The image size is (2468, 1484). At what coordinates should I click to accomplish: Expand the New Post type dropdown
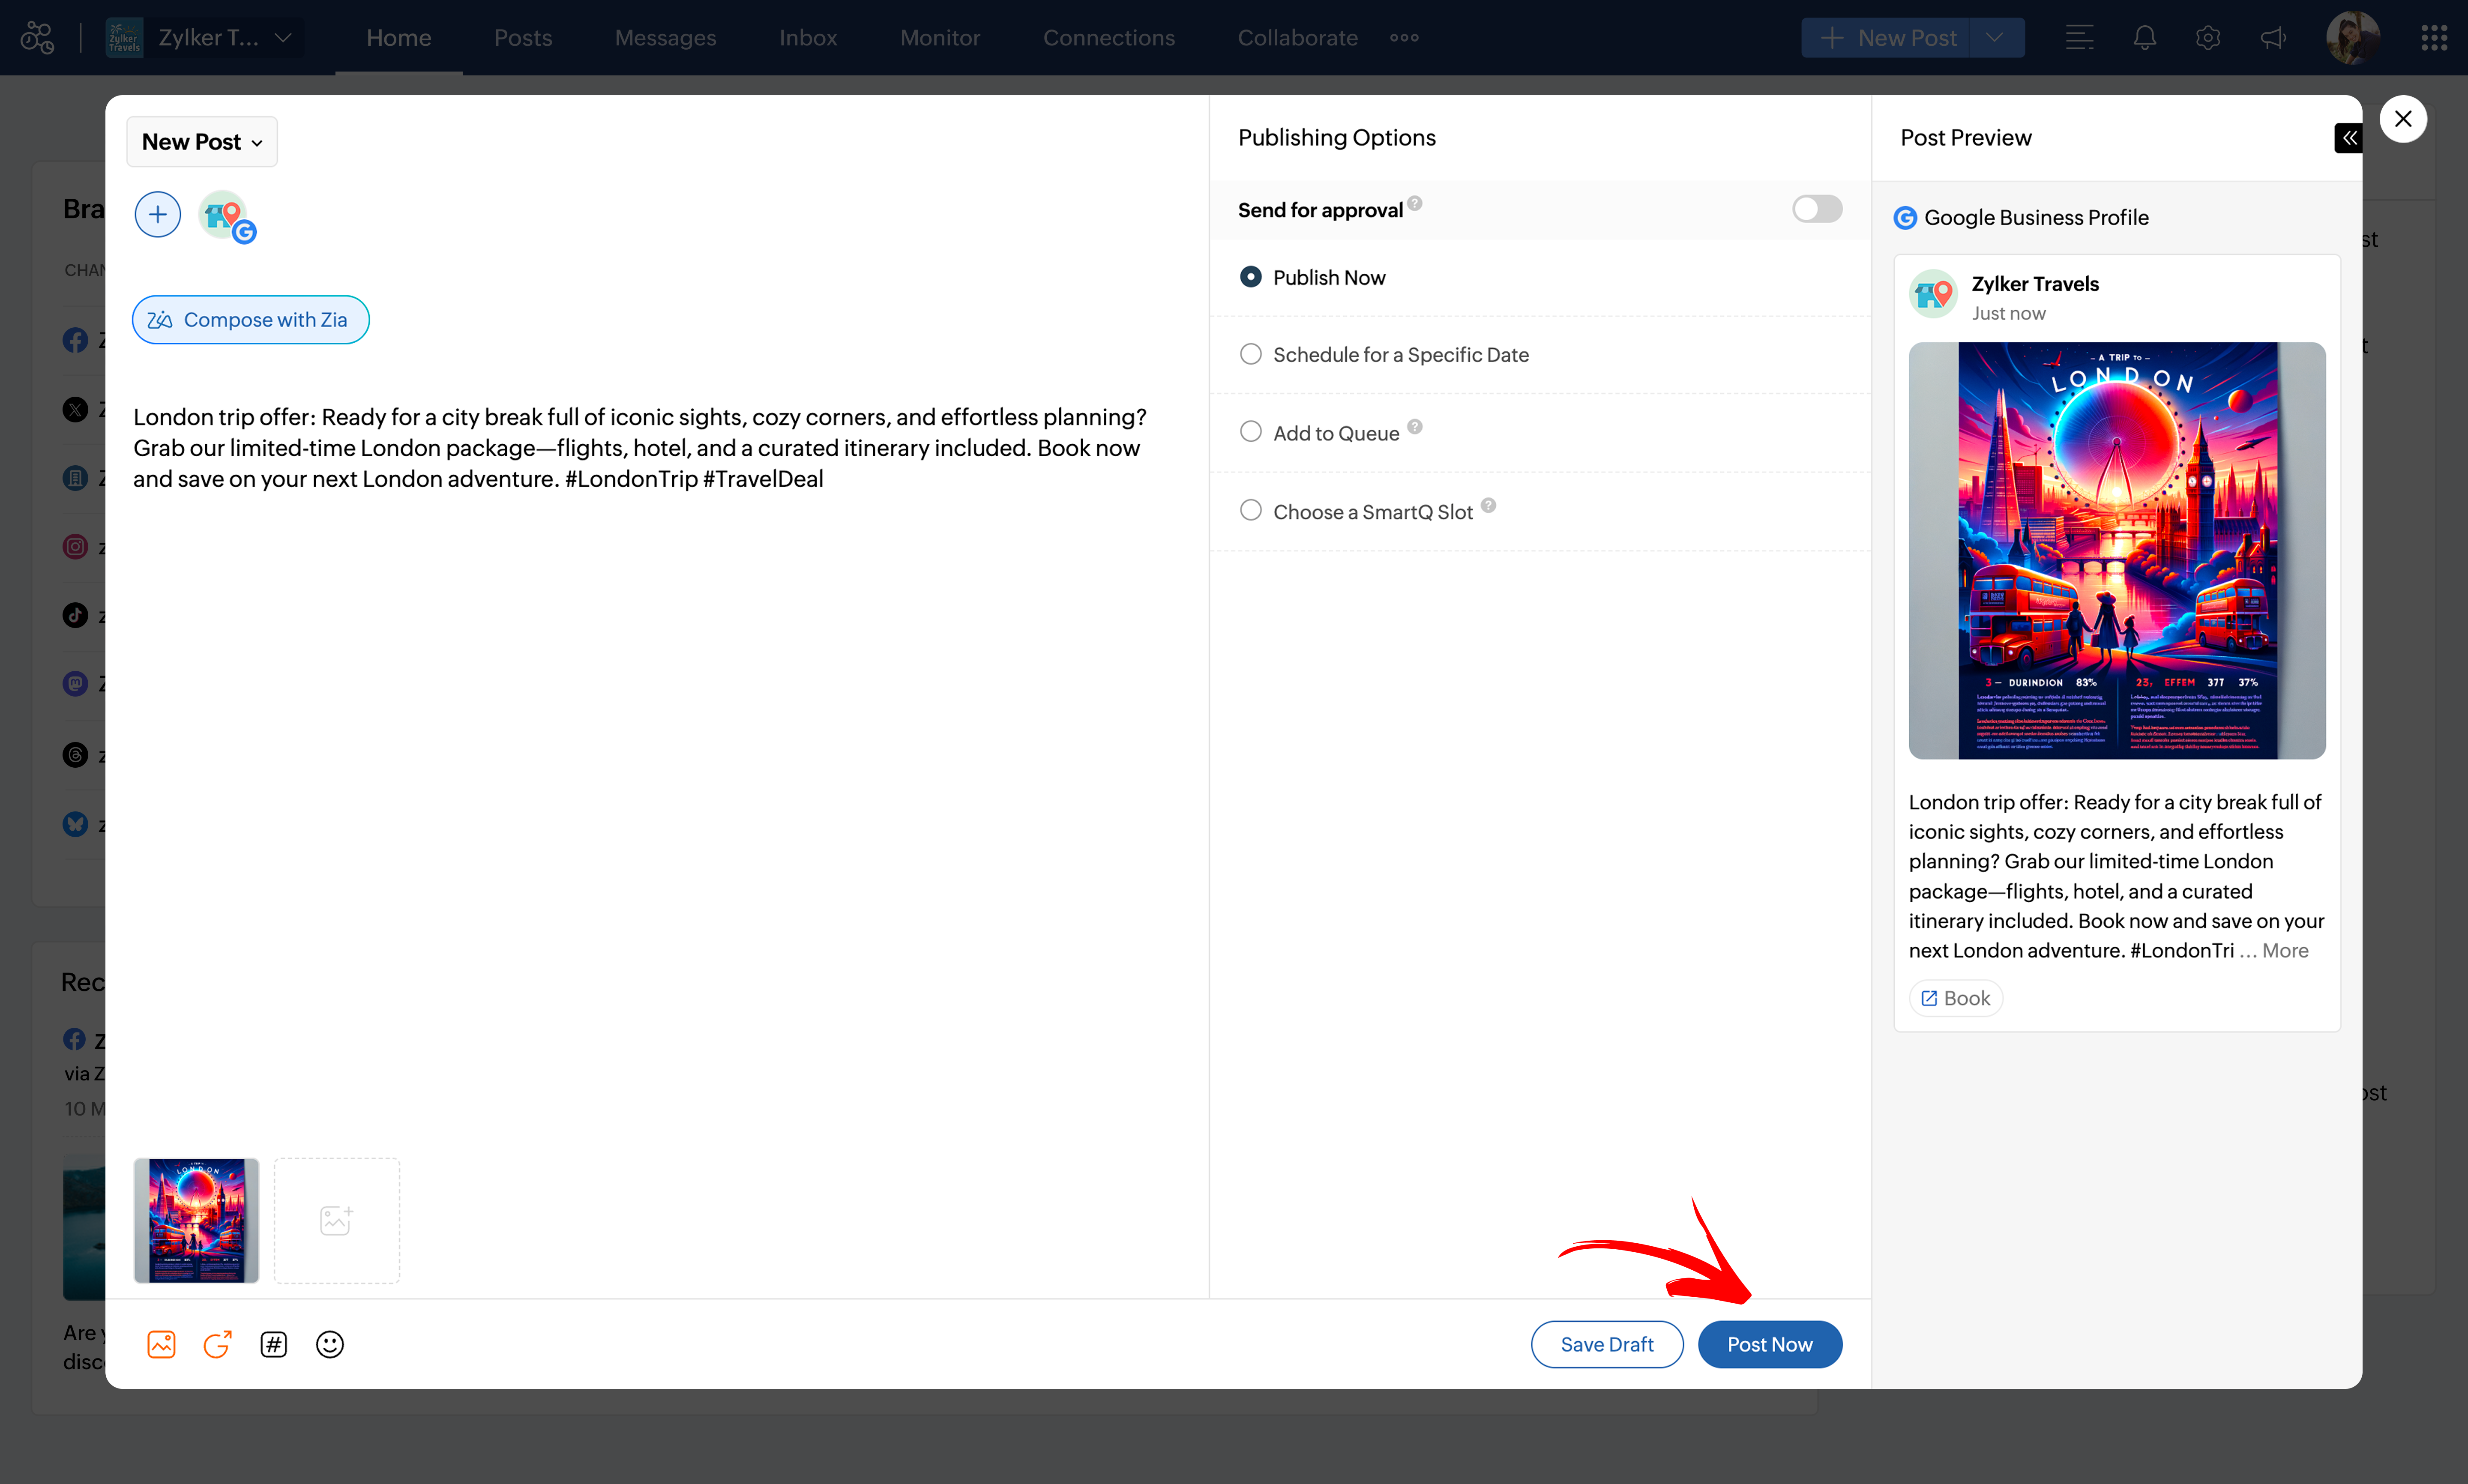pos(202,142)
